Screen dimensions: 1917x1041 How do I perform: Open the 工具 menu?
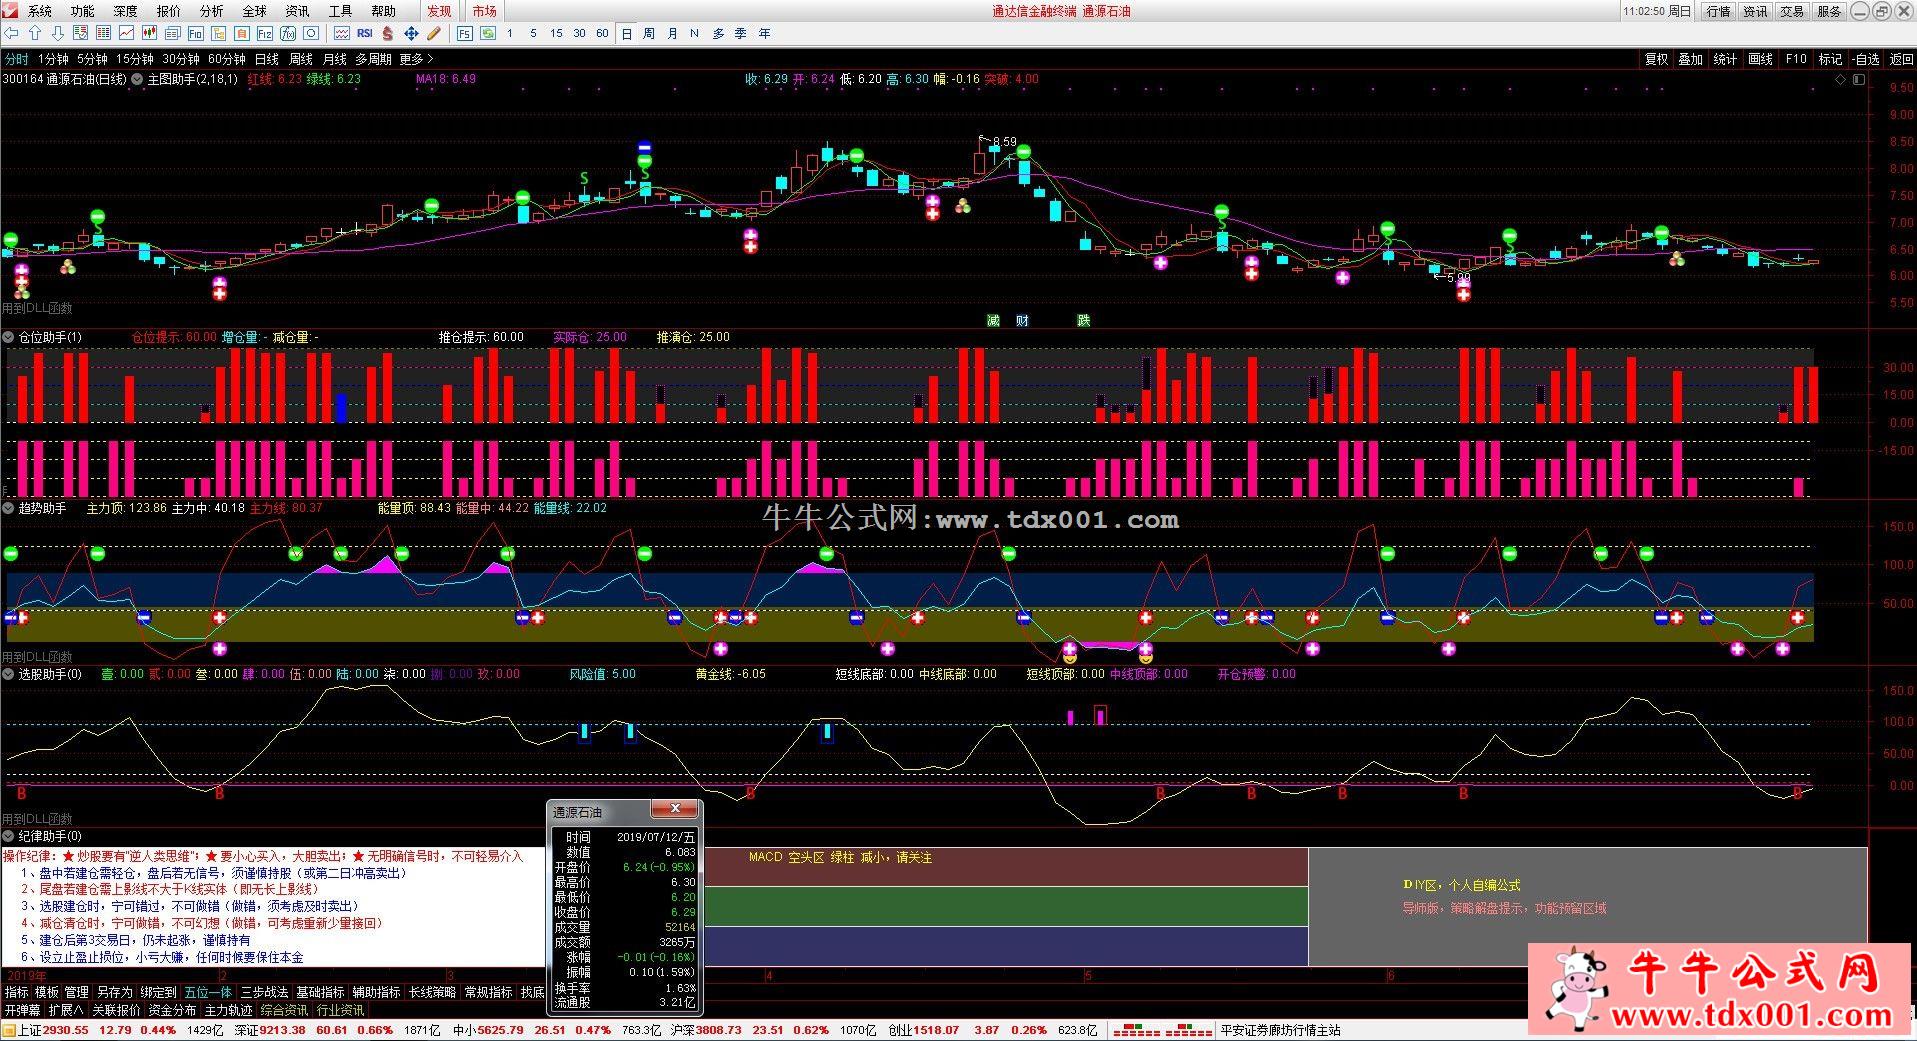[341, 11]
